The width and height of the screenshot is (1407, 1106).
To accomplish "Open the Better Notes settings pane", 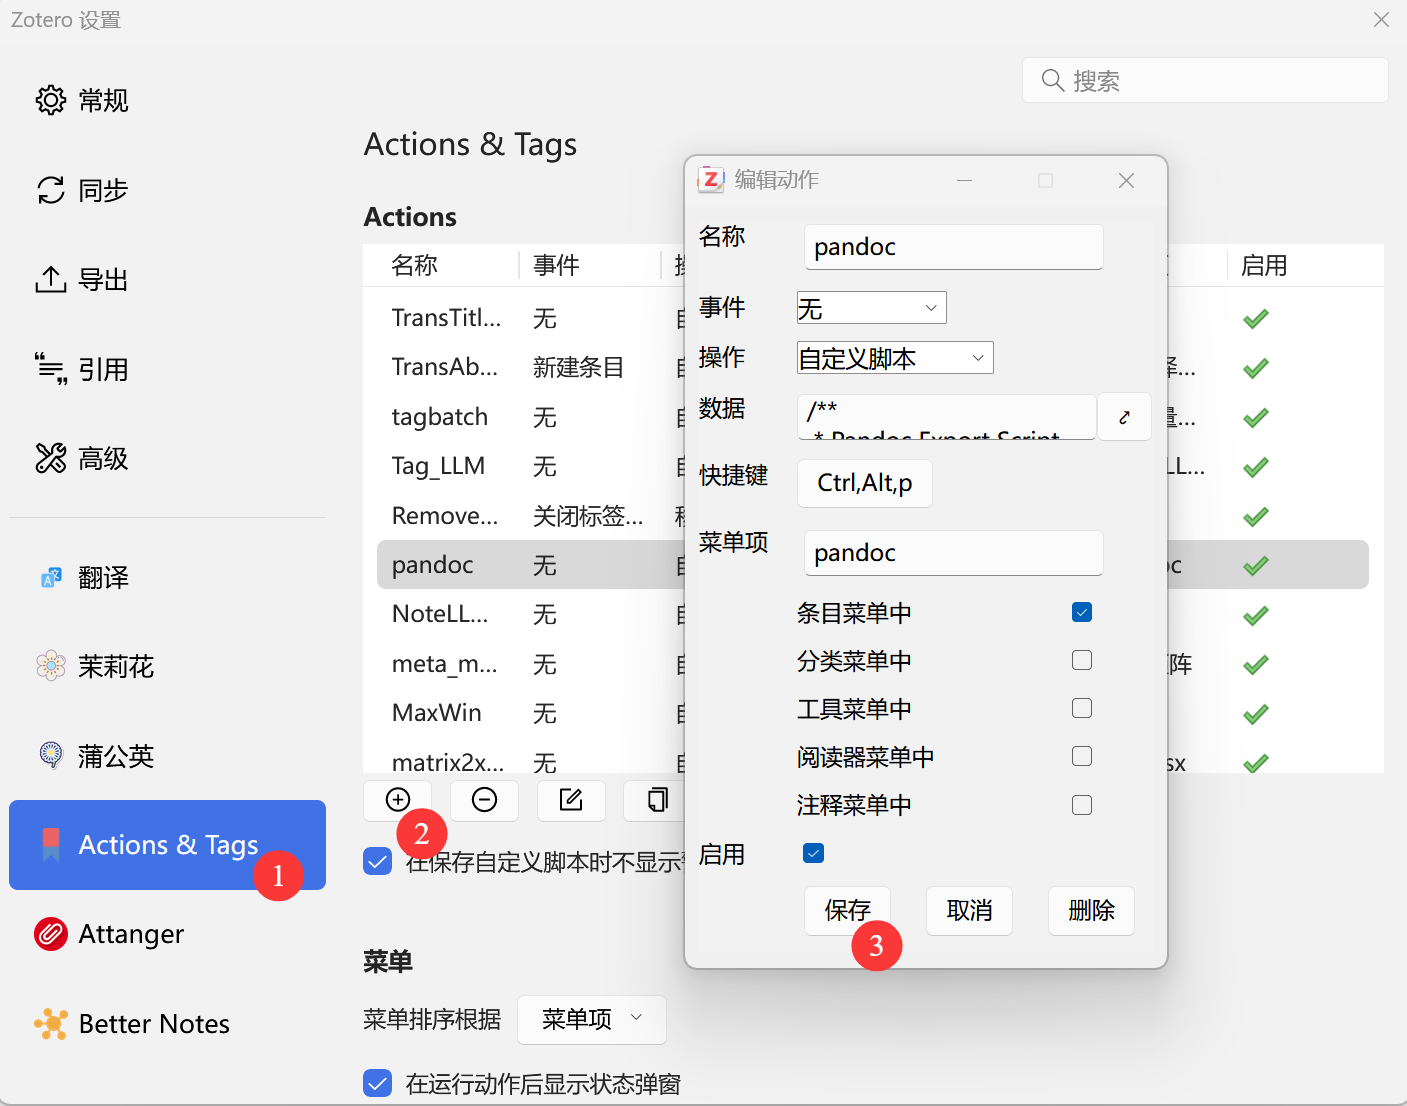I will (168, 1024).
